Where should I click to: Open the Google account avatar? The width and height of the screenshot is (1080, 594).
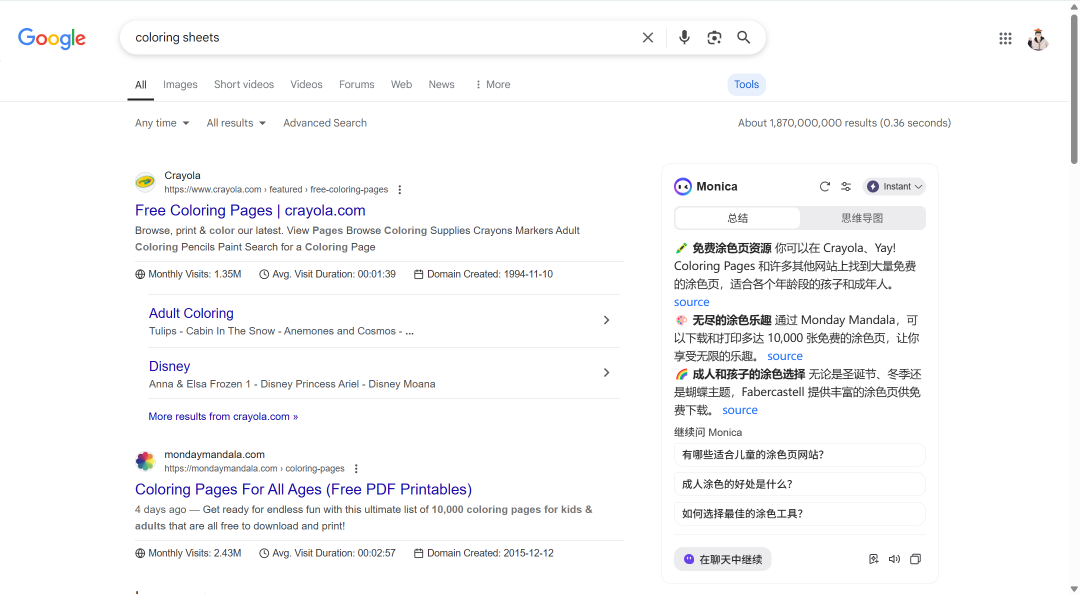(x=1037, y=39)
